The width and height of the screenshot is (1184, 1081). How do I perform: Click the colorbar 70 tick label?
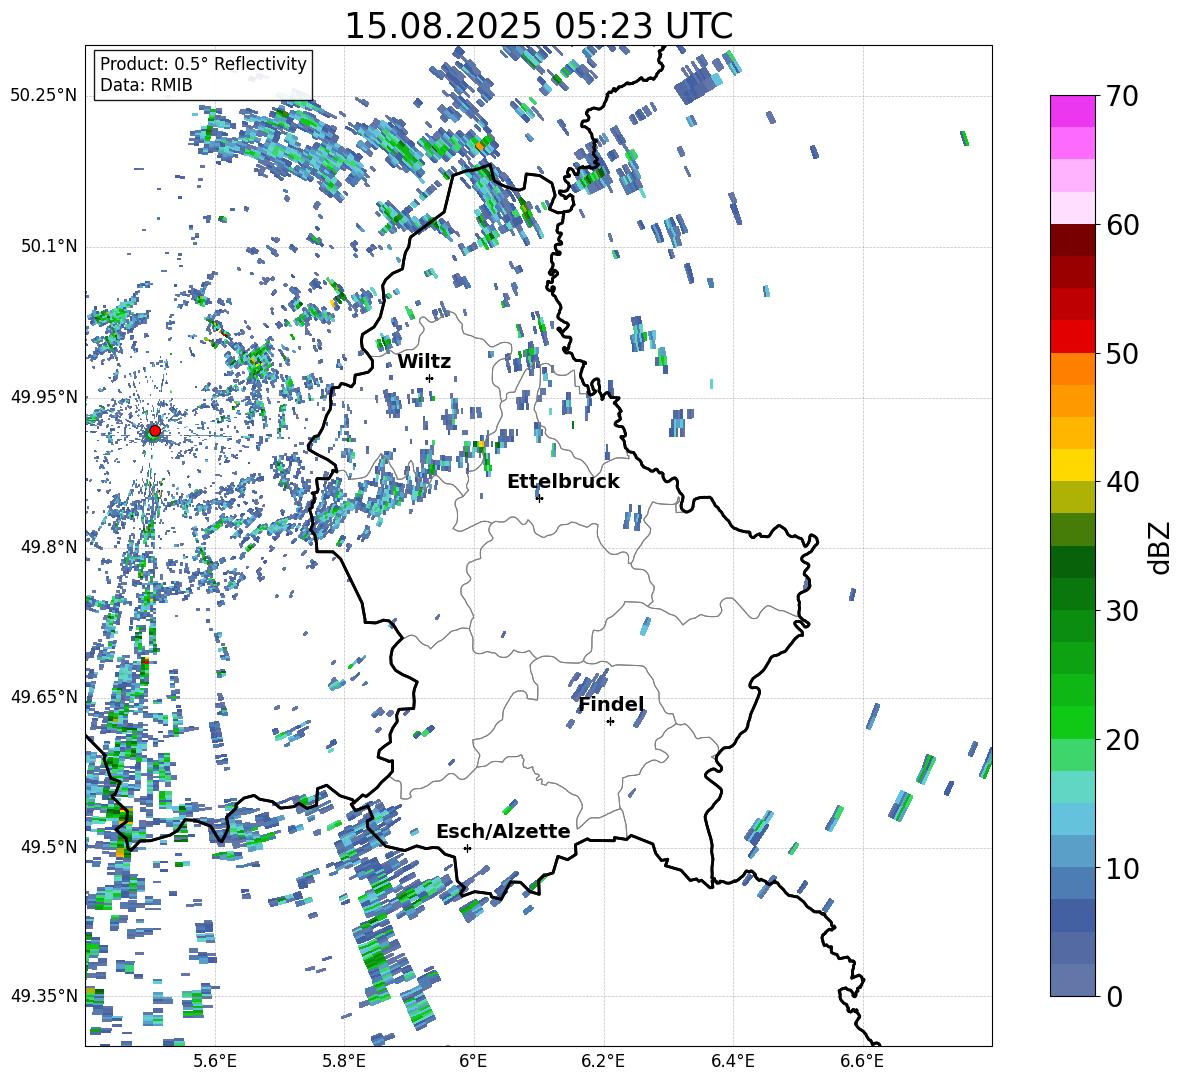(1122, 96)
